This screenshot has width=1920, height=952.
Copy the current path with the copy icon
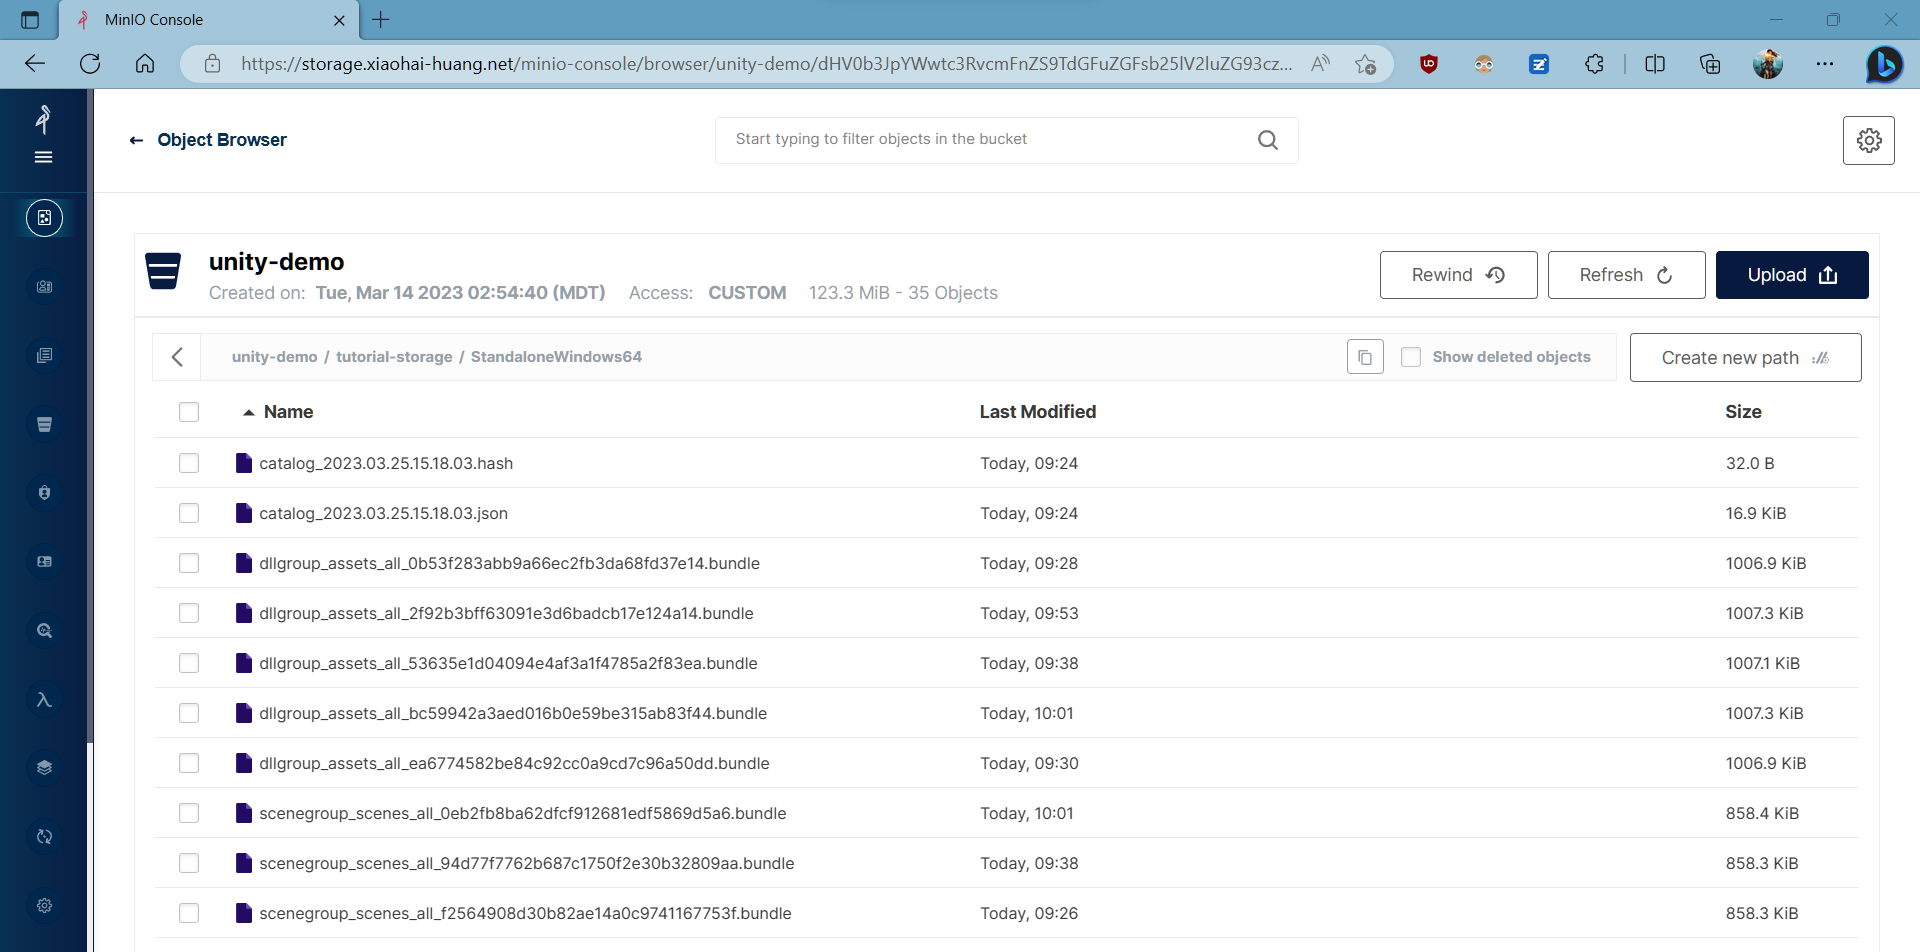(1364, 357)
